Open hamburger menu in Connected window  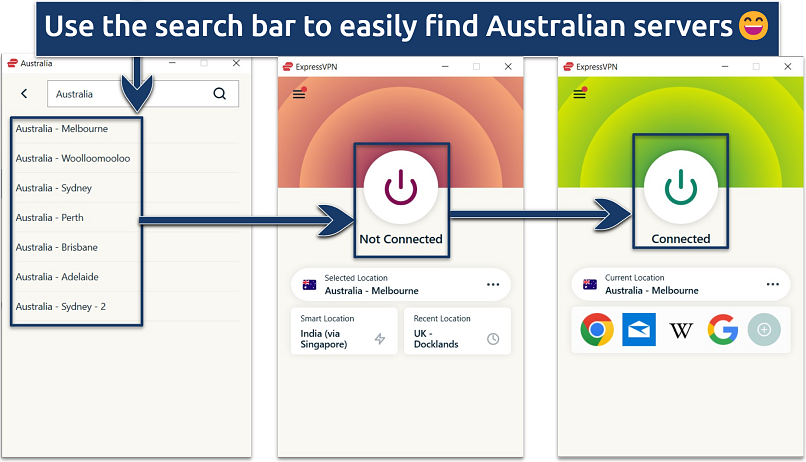(580, 94)
